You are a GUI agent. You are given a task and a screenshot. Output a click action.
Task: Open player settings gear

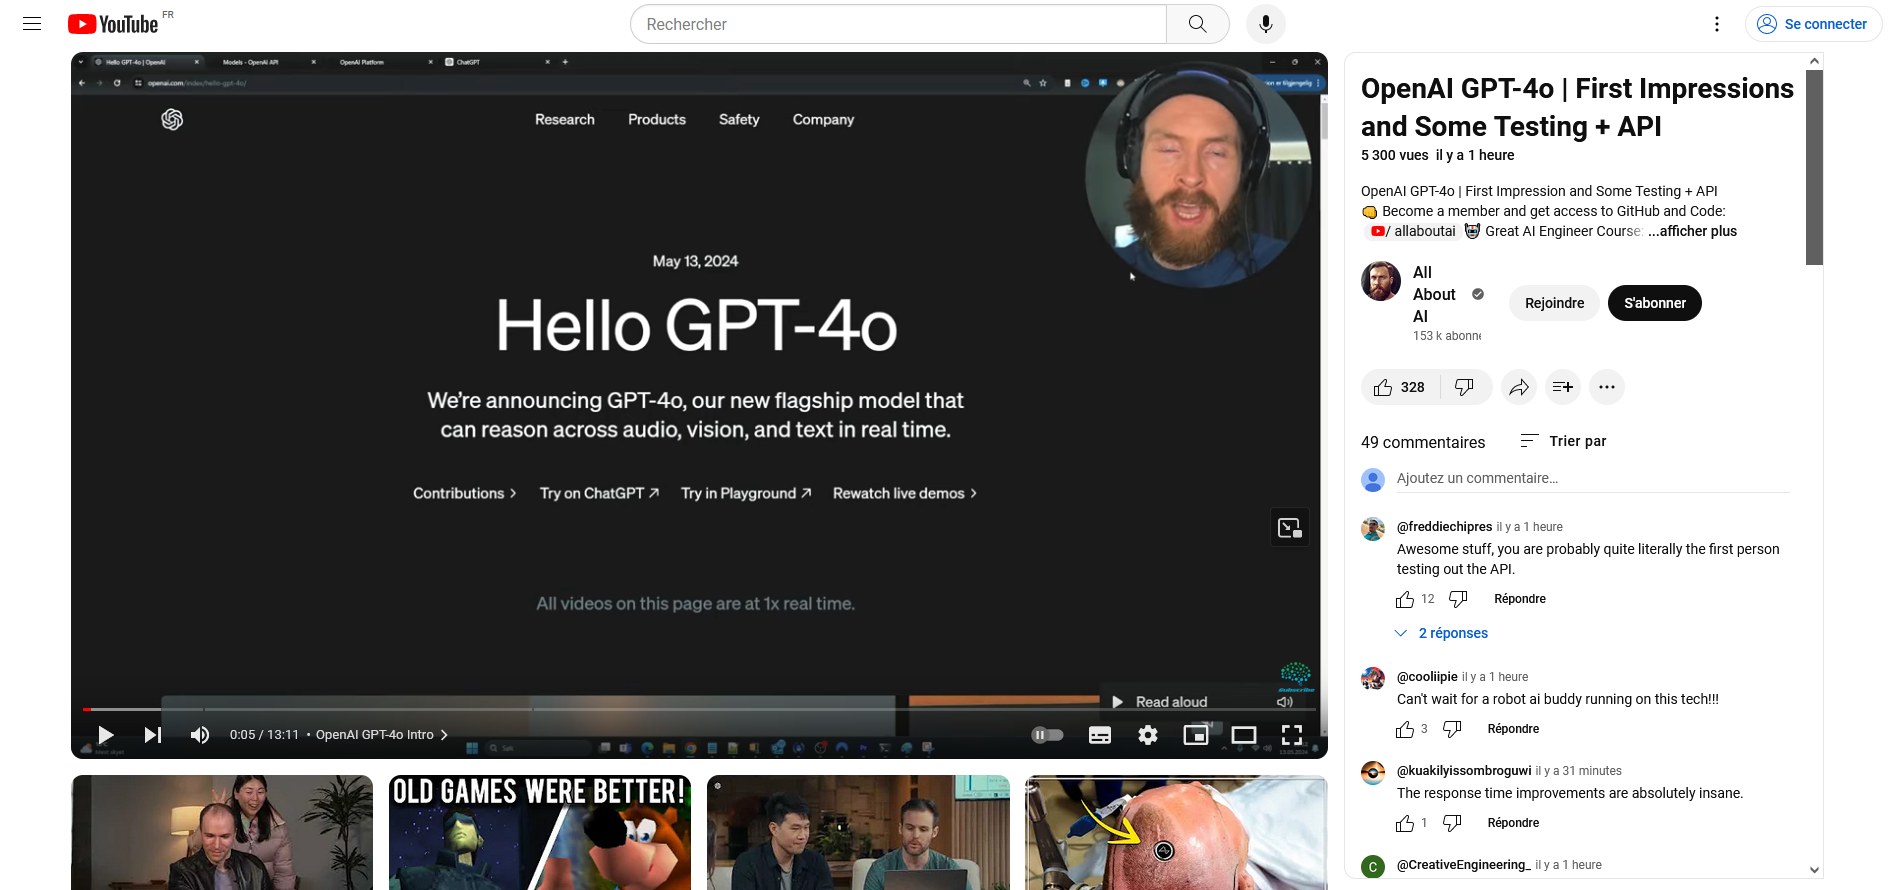point(1148,735)
